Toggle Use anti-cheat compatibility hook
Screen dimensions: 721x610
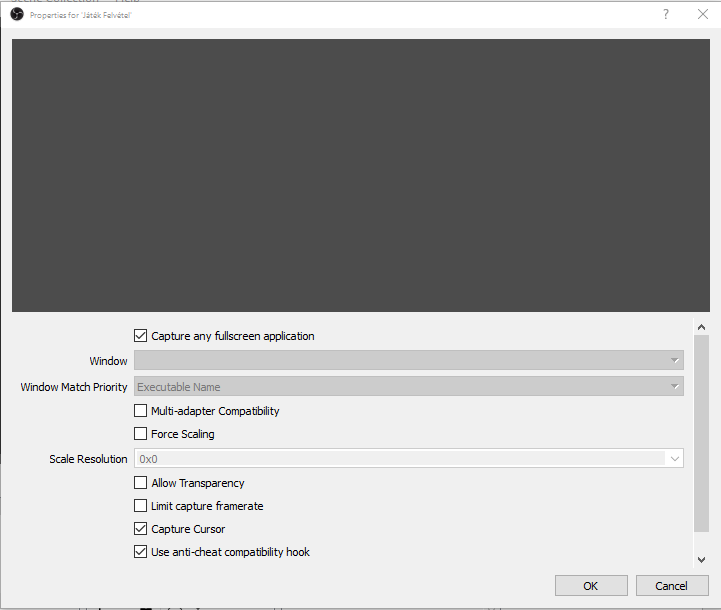pos(140,552)
